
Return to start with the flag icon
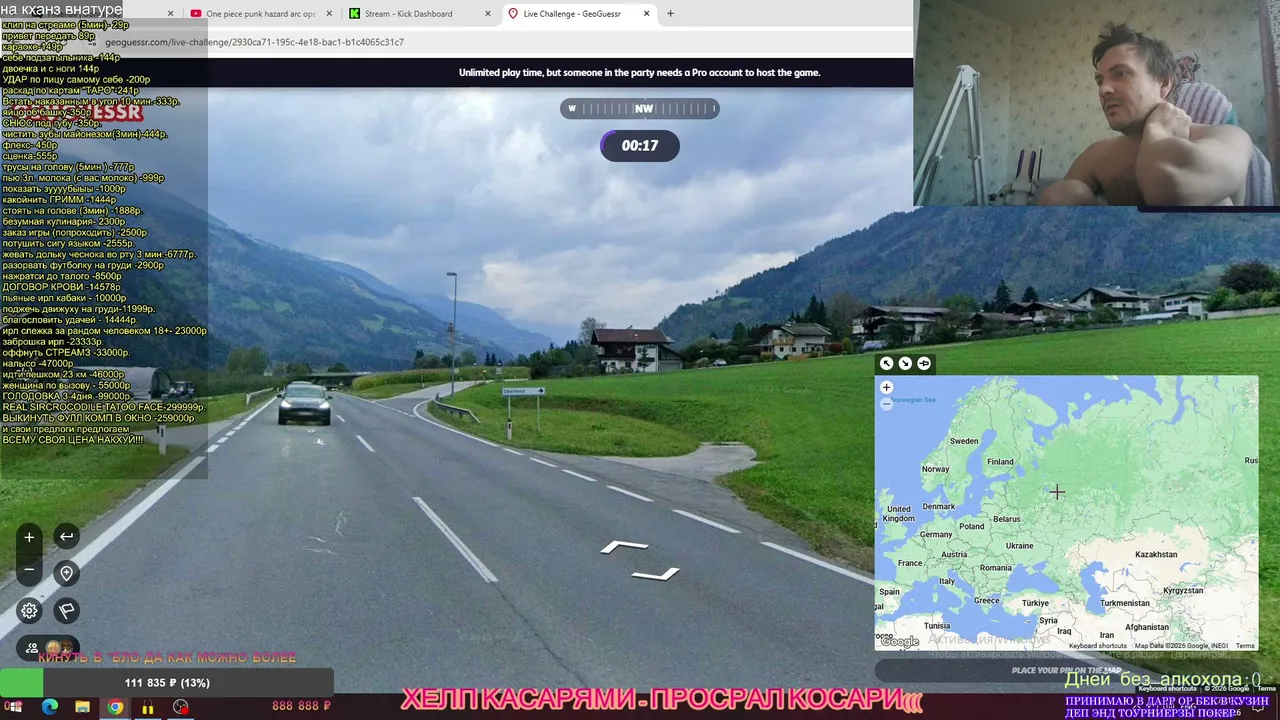[66, 610]
